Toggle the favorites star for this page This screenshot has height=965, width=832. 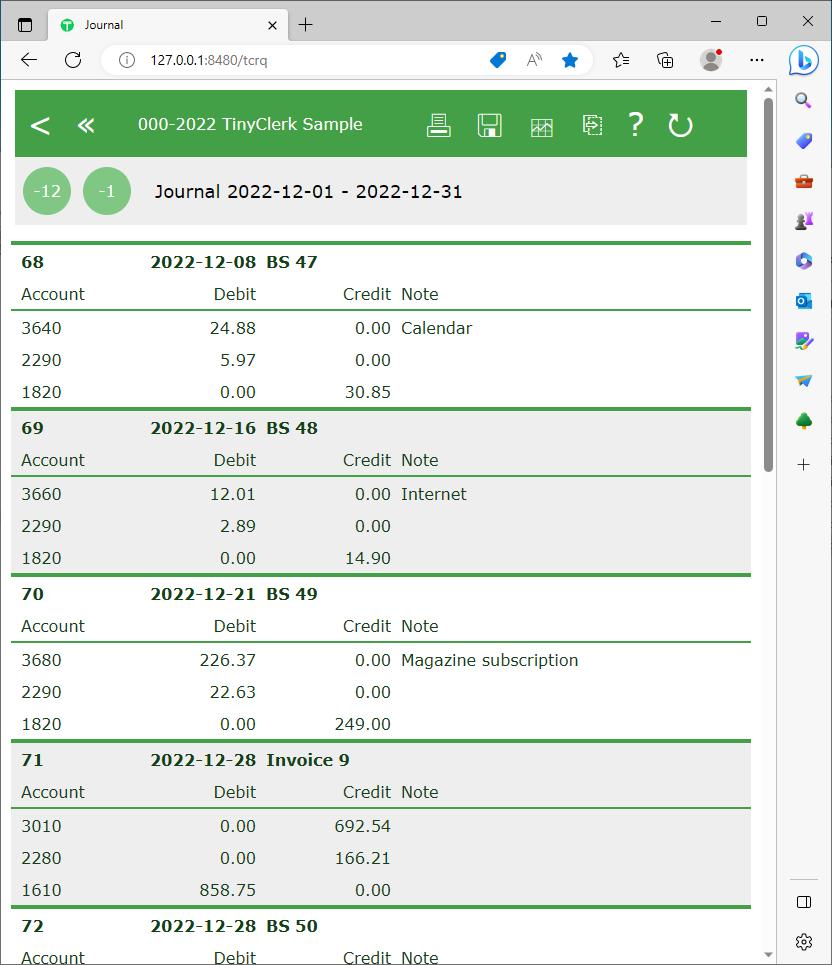[570, 60]
